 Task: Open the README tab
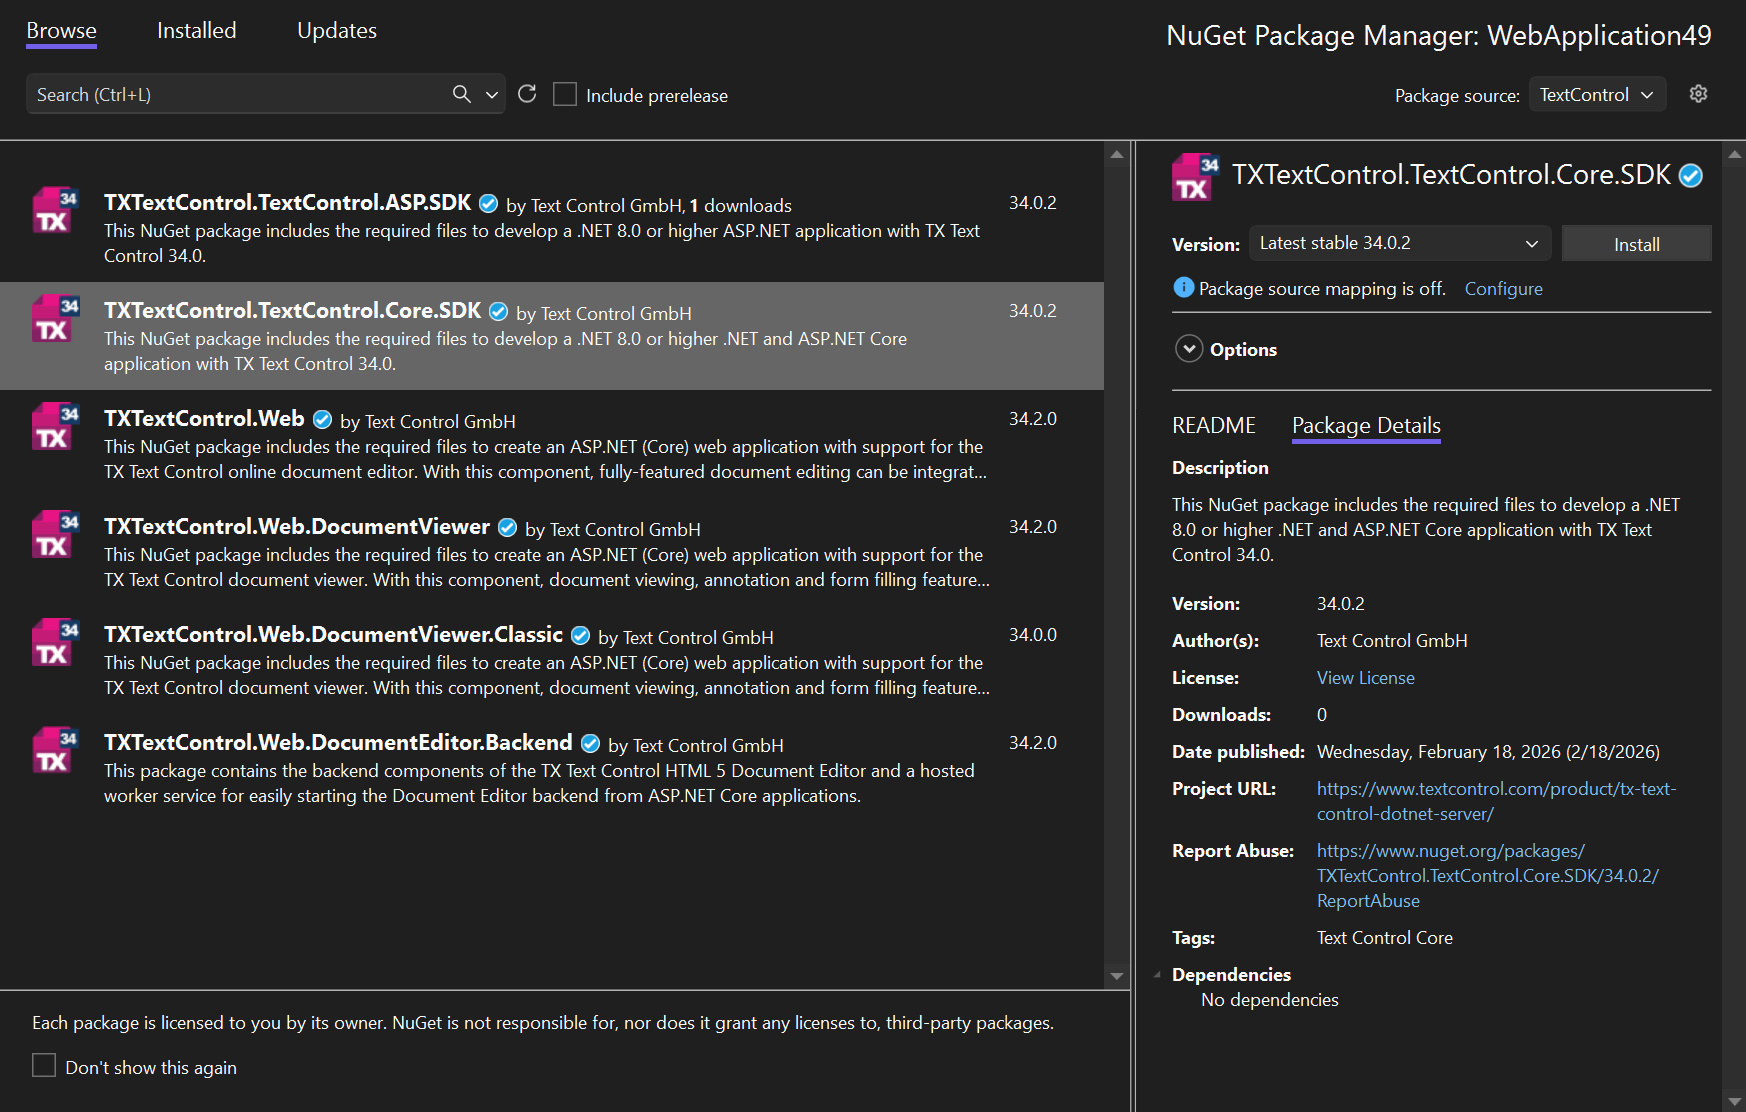1213,425
